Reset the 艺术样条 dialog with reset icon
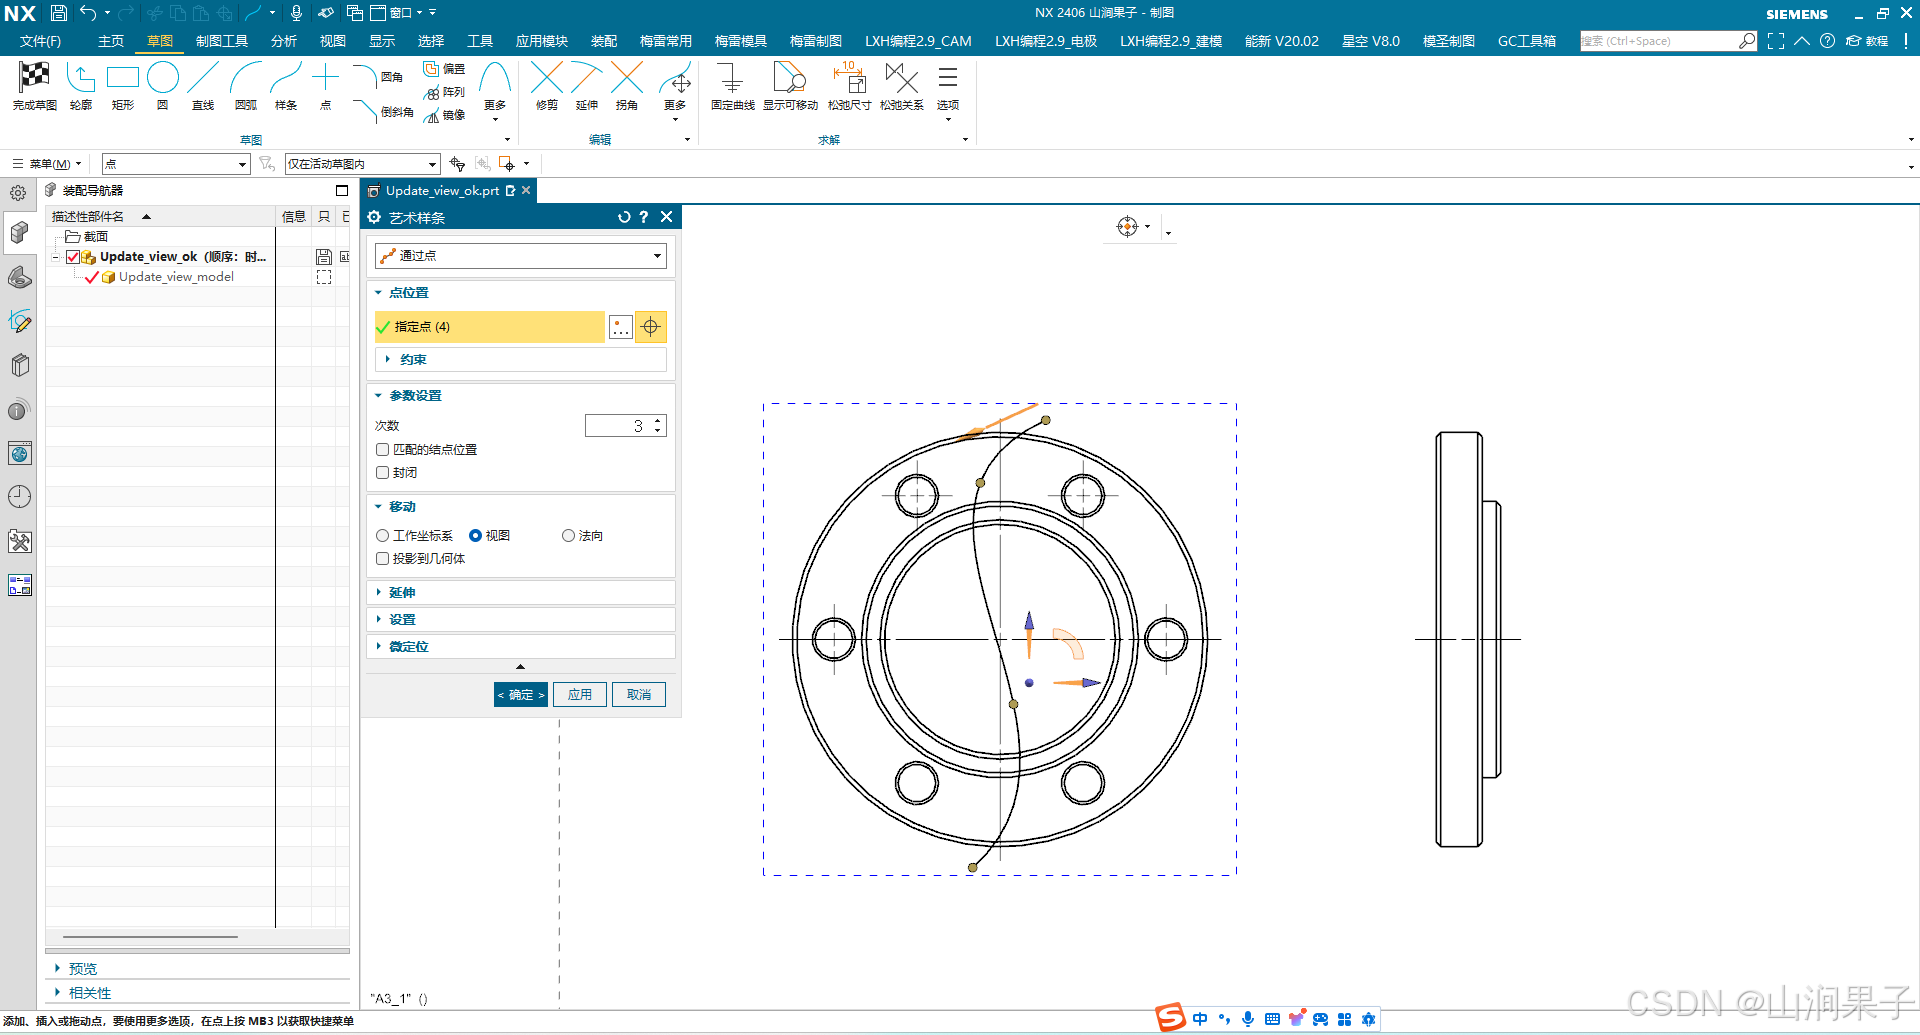This screenshot has height=1035, width=1920. 624,217
